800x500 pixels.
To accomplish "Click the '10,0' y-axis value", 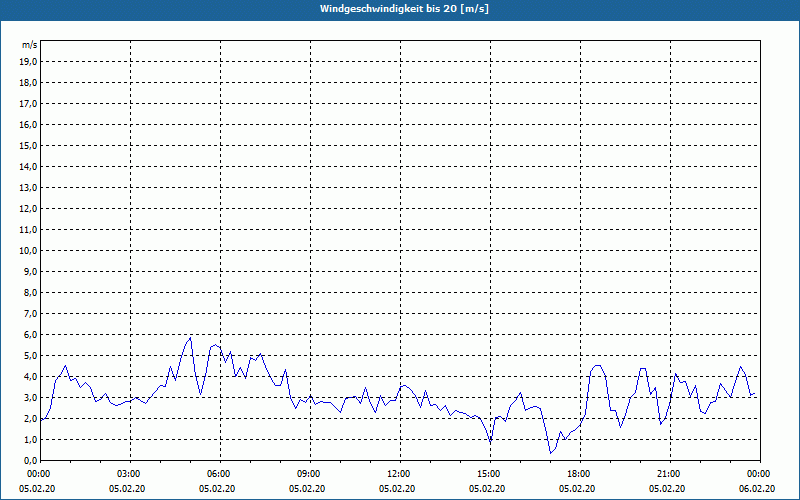I will click(28, 251).
